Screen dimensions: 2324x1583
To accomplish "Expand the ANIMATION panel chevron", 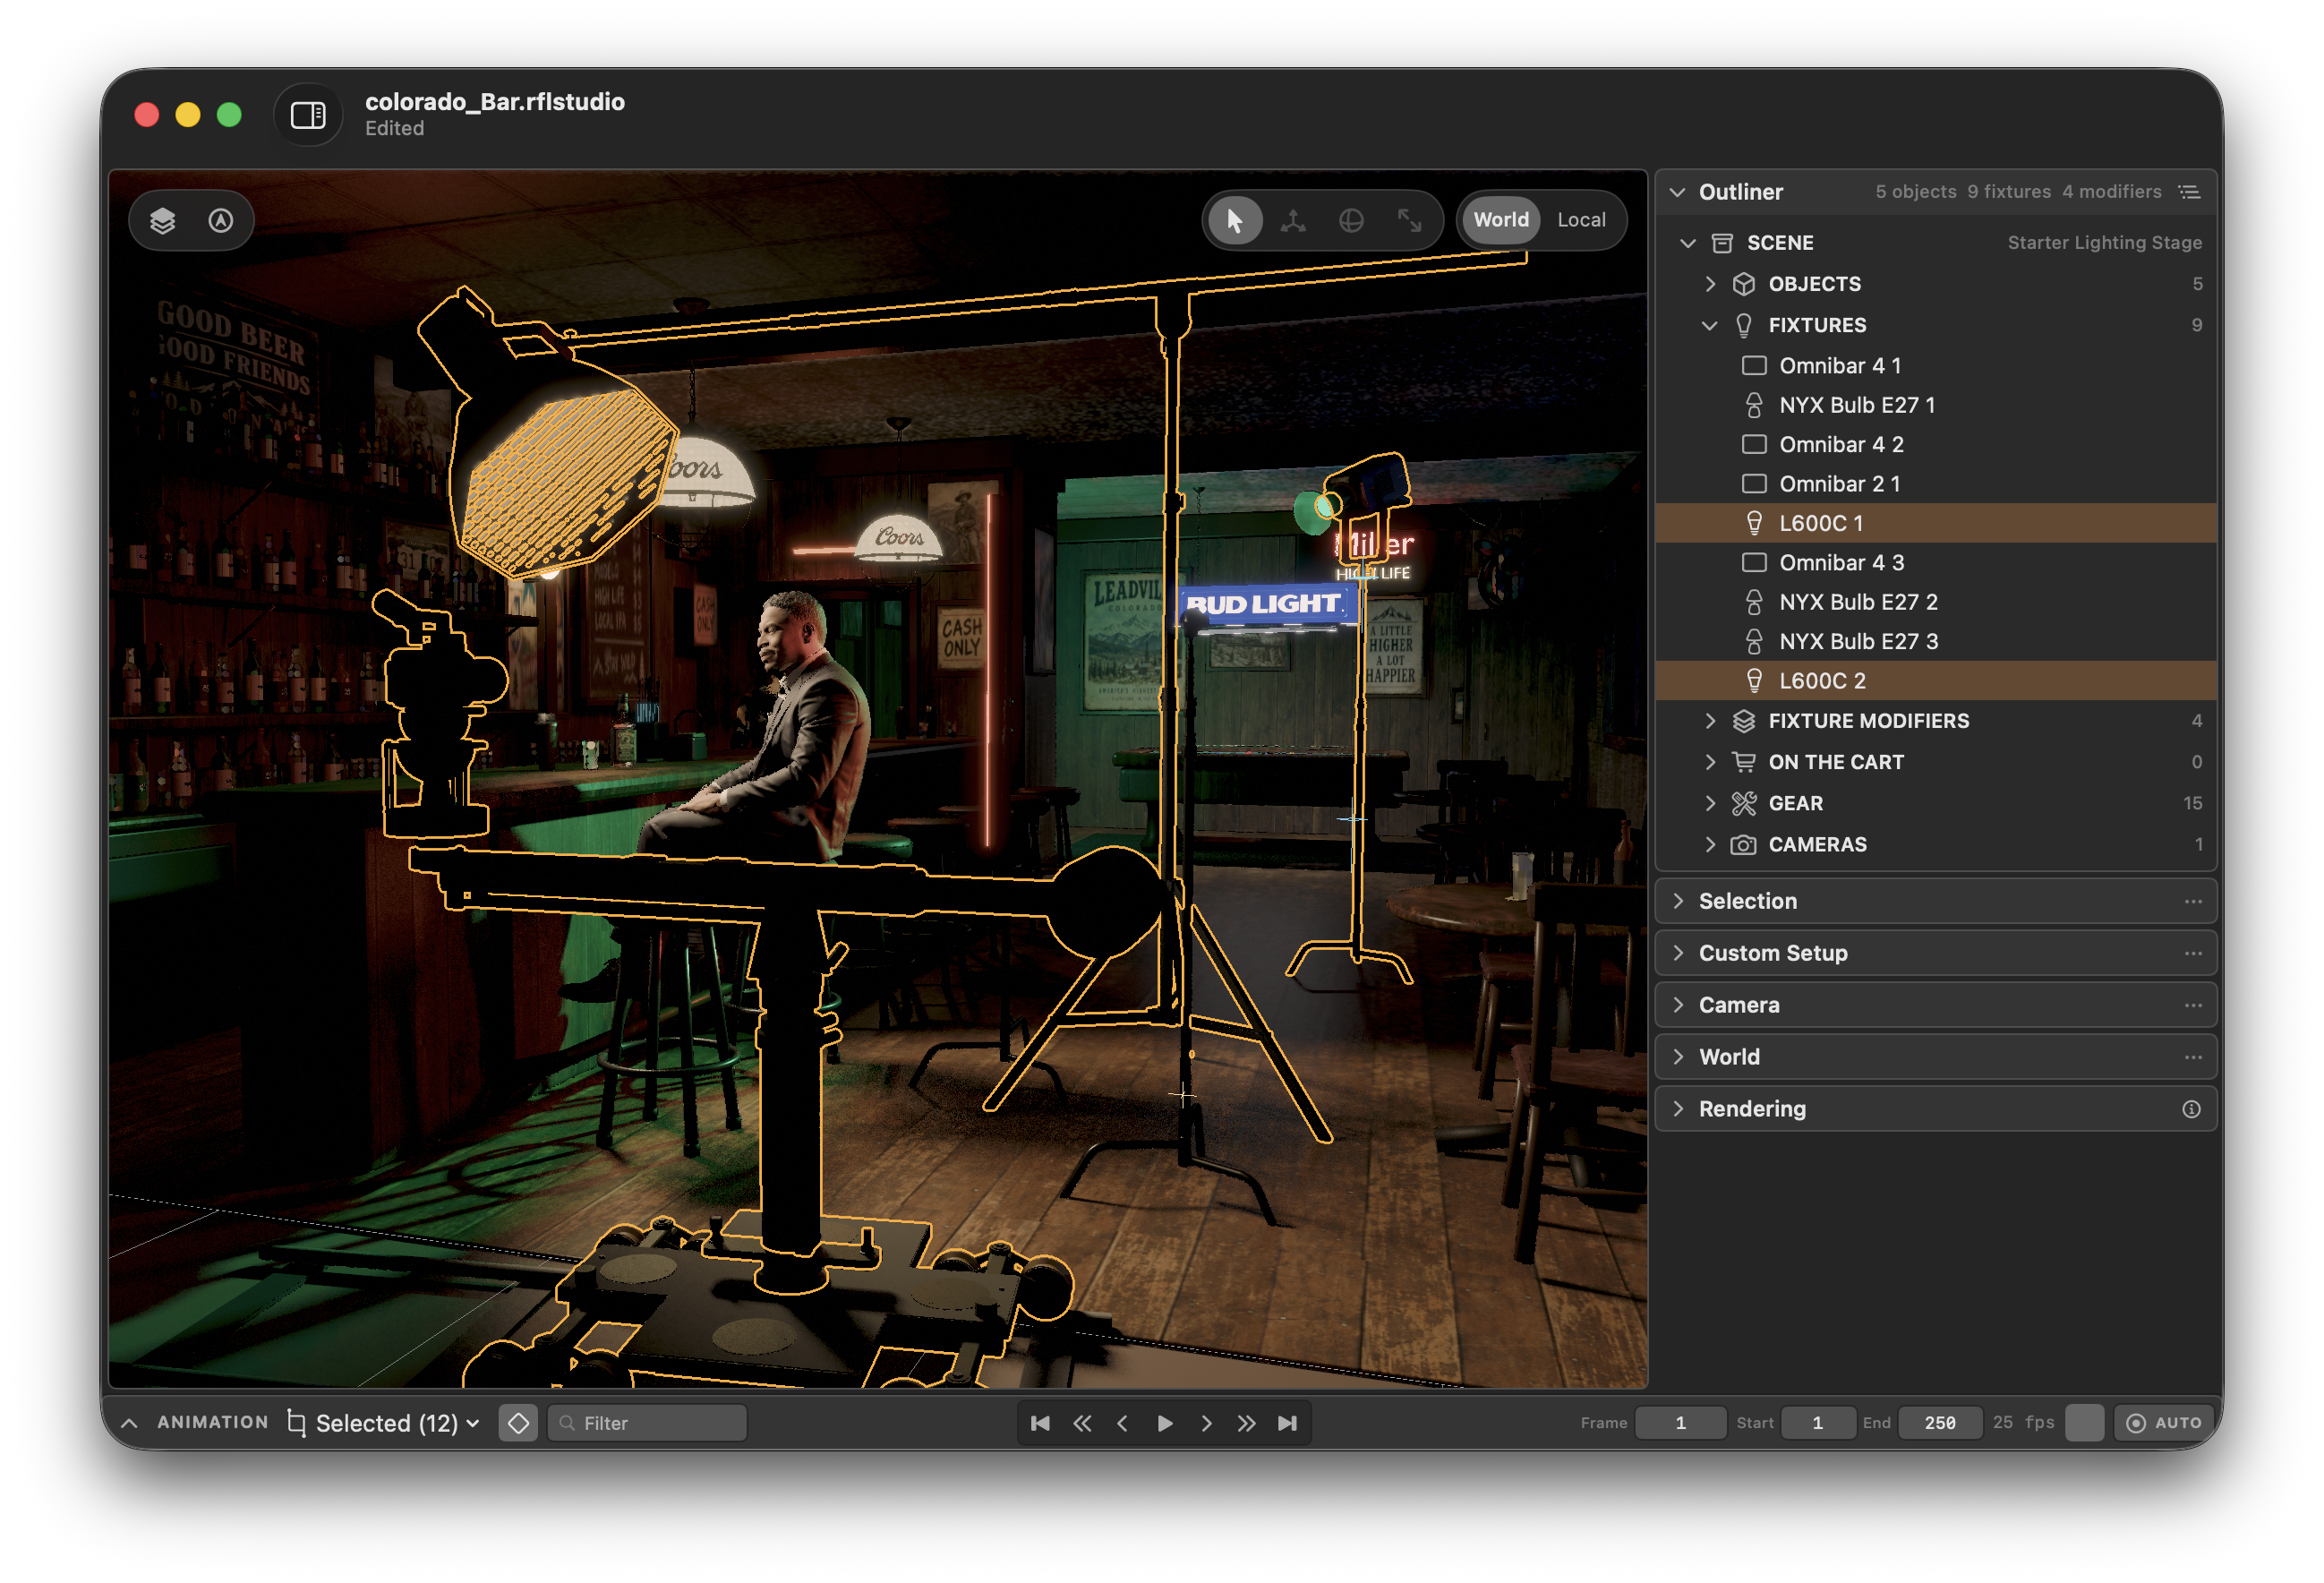I will click(x=129, y=1423).
